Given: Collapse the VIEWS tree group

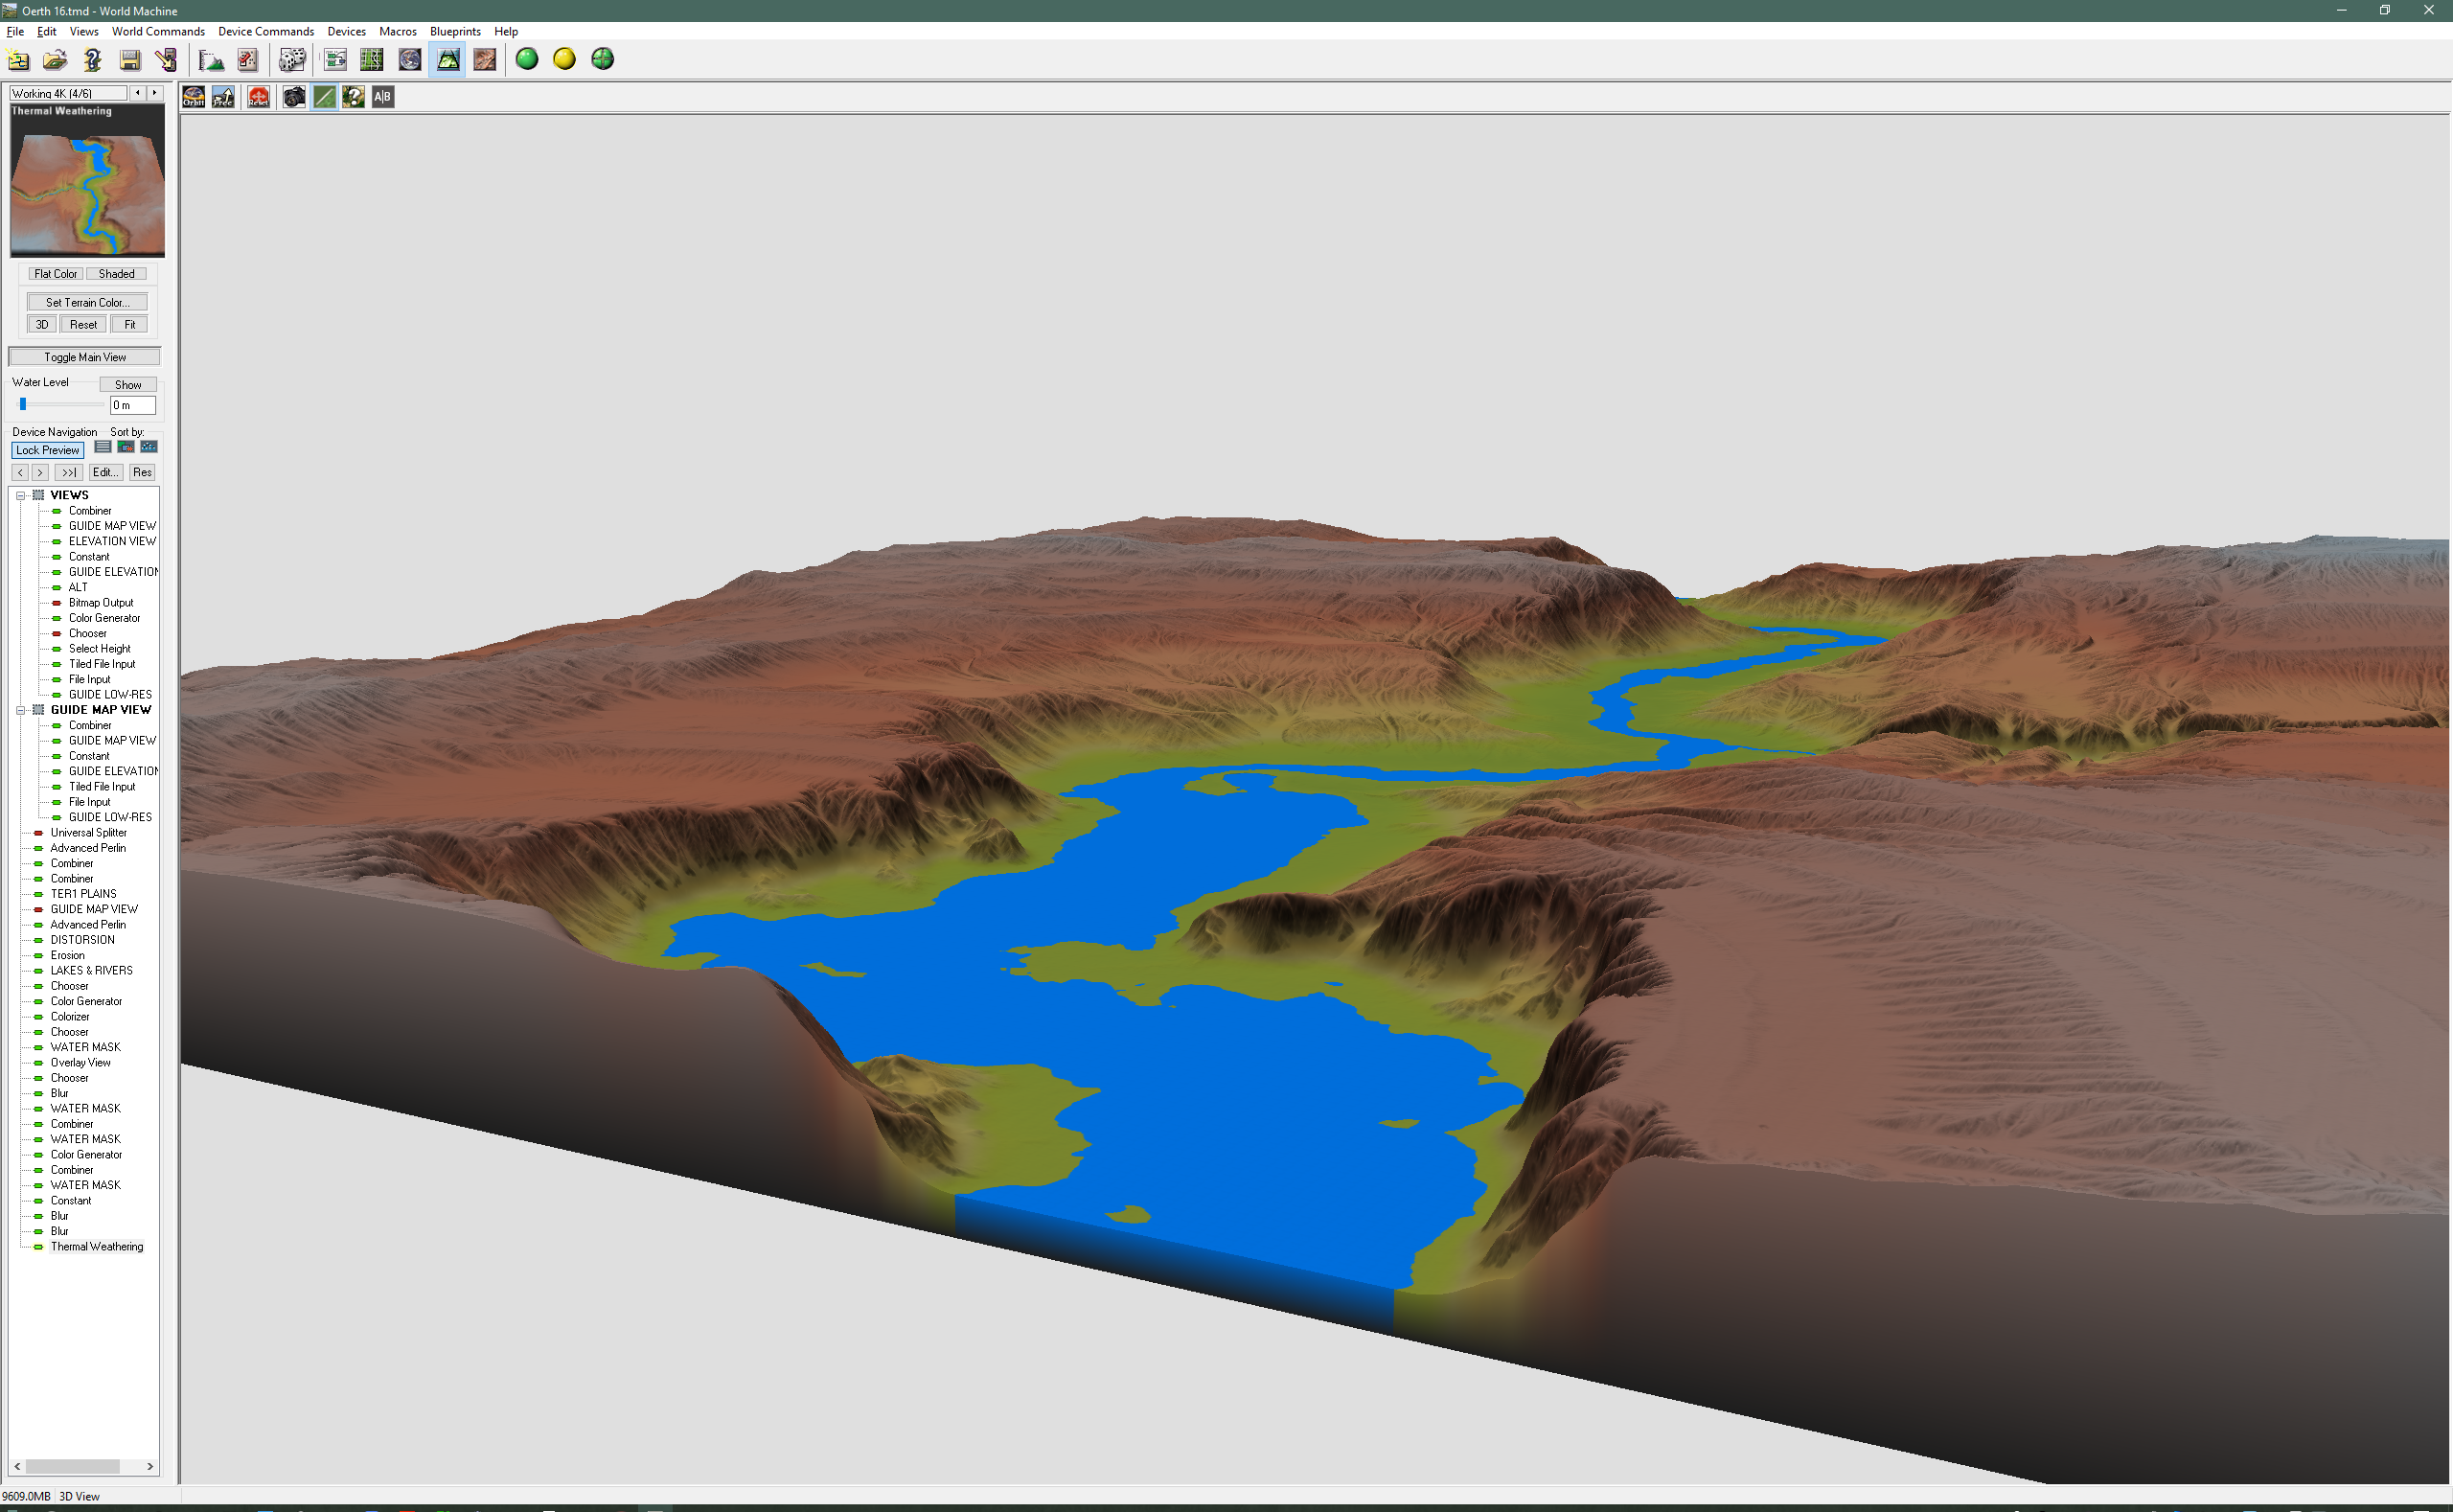Looking at the screenshot, I should [20, 495].
